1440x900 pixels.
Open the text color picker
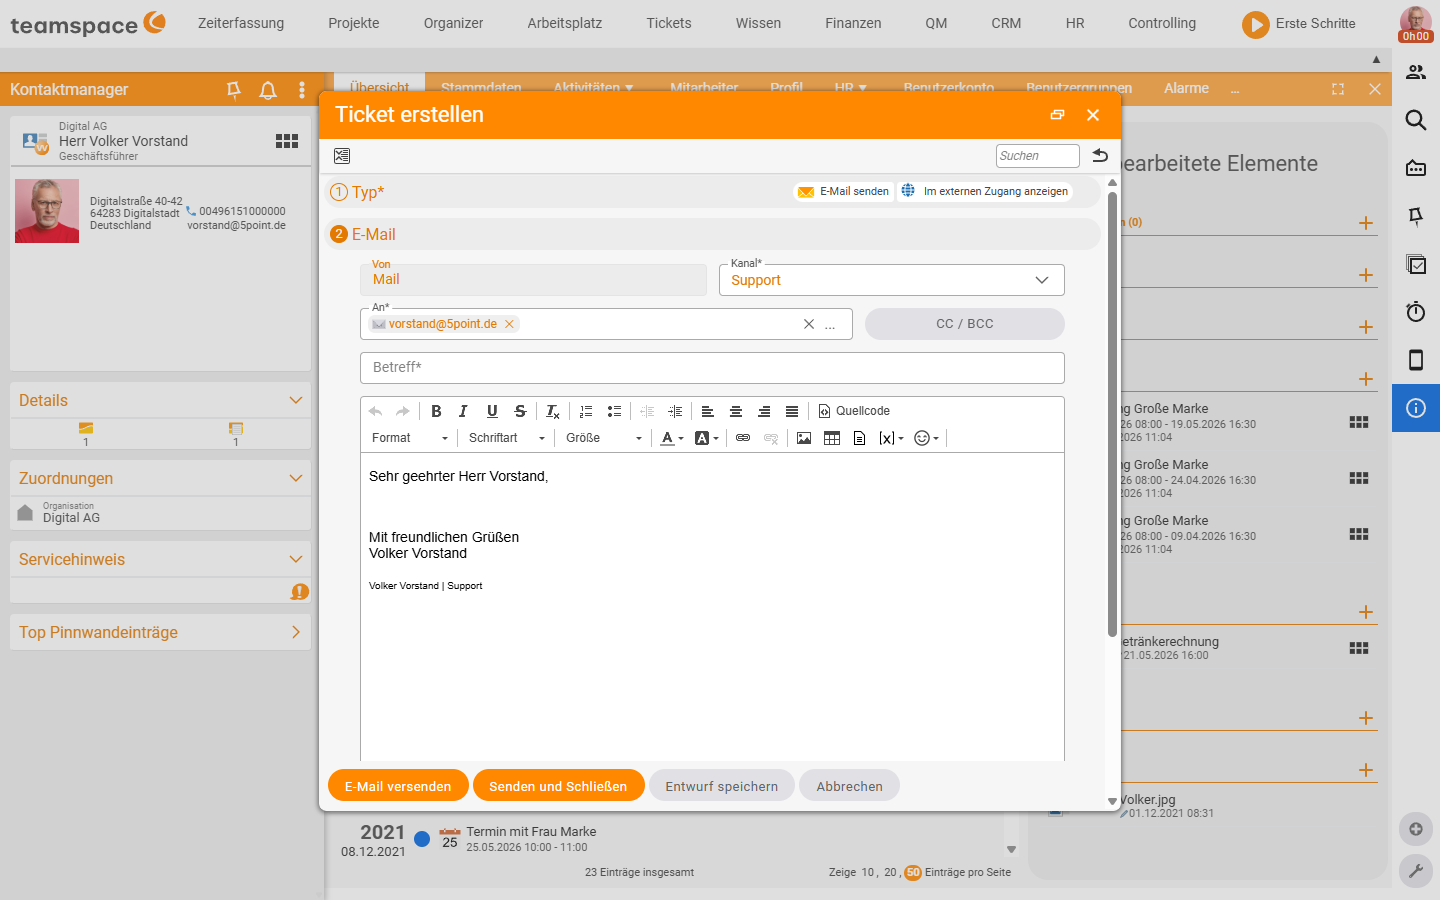coord(672,438)
